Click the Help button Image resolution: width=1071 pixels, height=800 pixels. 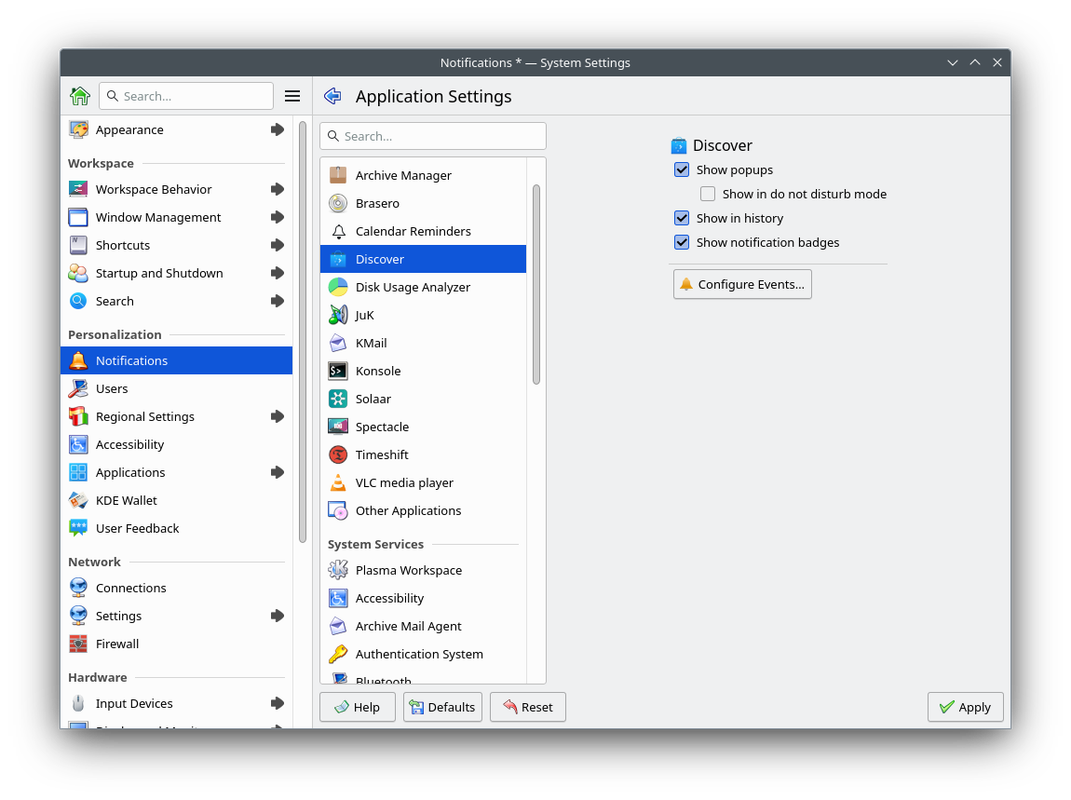(x=357, y=707)
